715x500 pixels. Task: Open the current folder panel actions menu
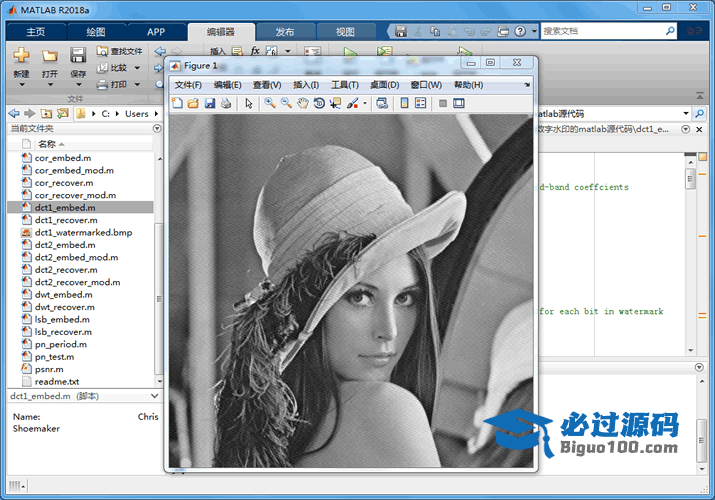(156, 128)
